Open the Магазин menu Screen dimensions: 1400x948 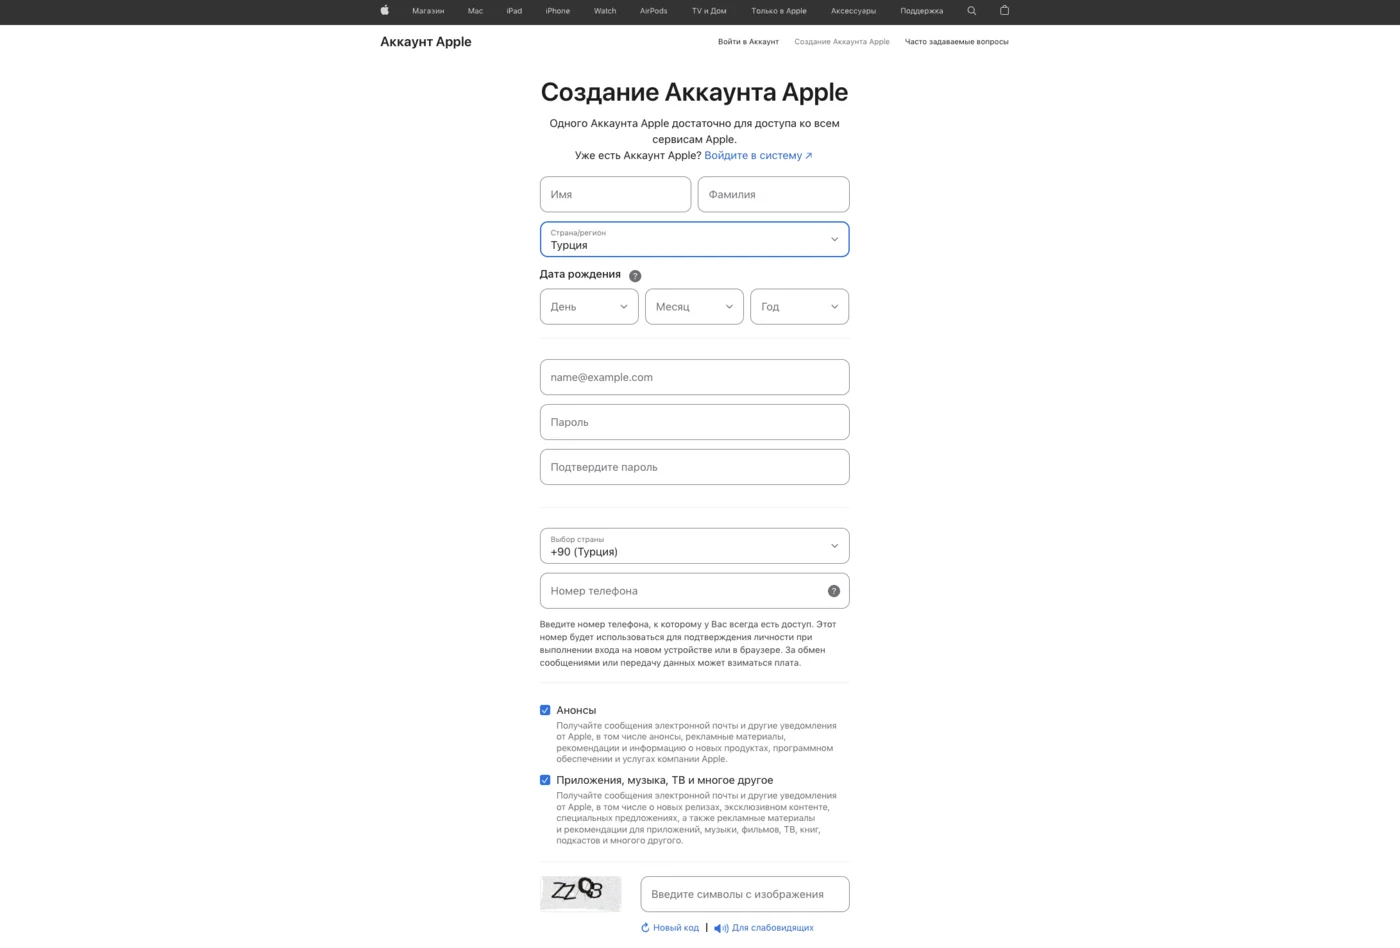(428, 11)
